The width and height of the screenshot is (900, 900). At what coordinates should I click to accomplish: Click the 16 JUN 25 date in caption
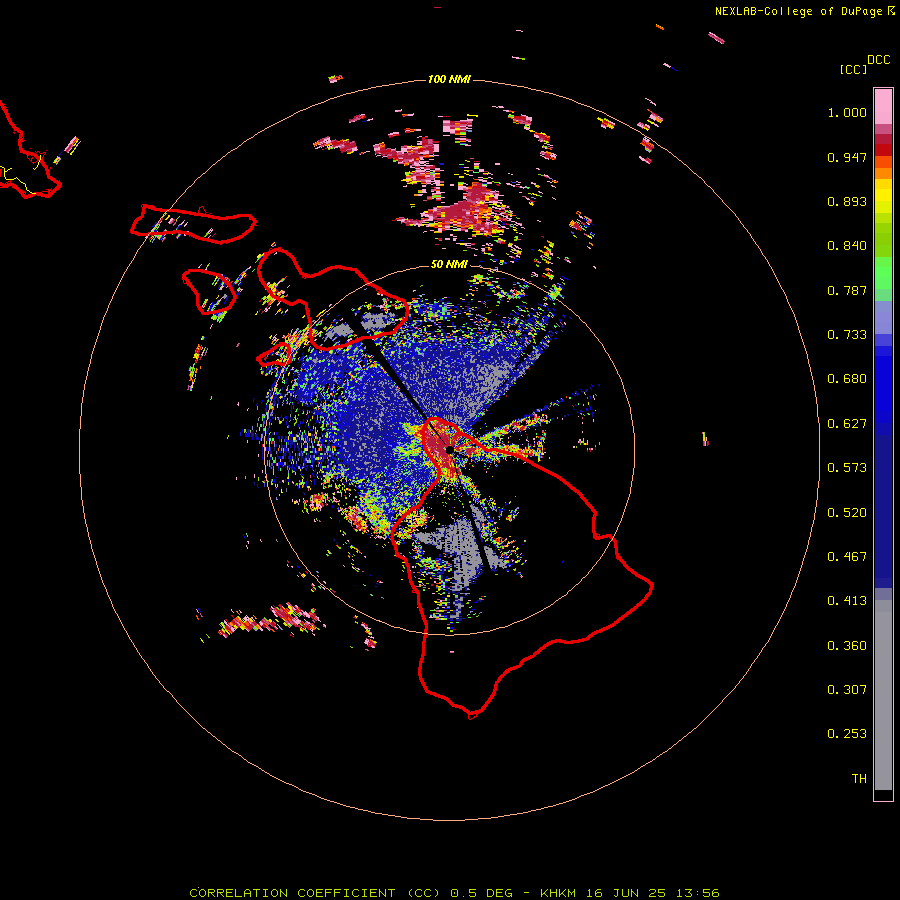click(x=626, y=893)
